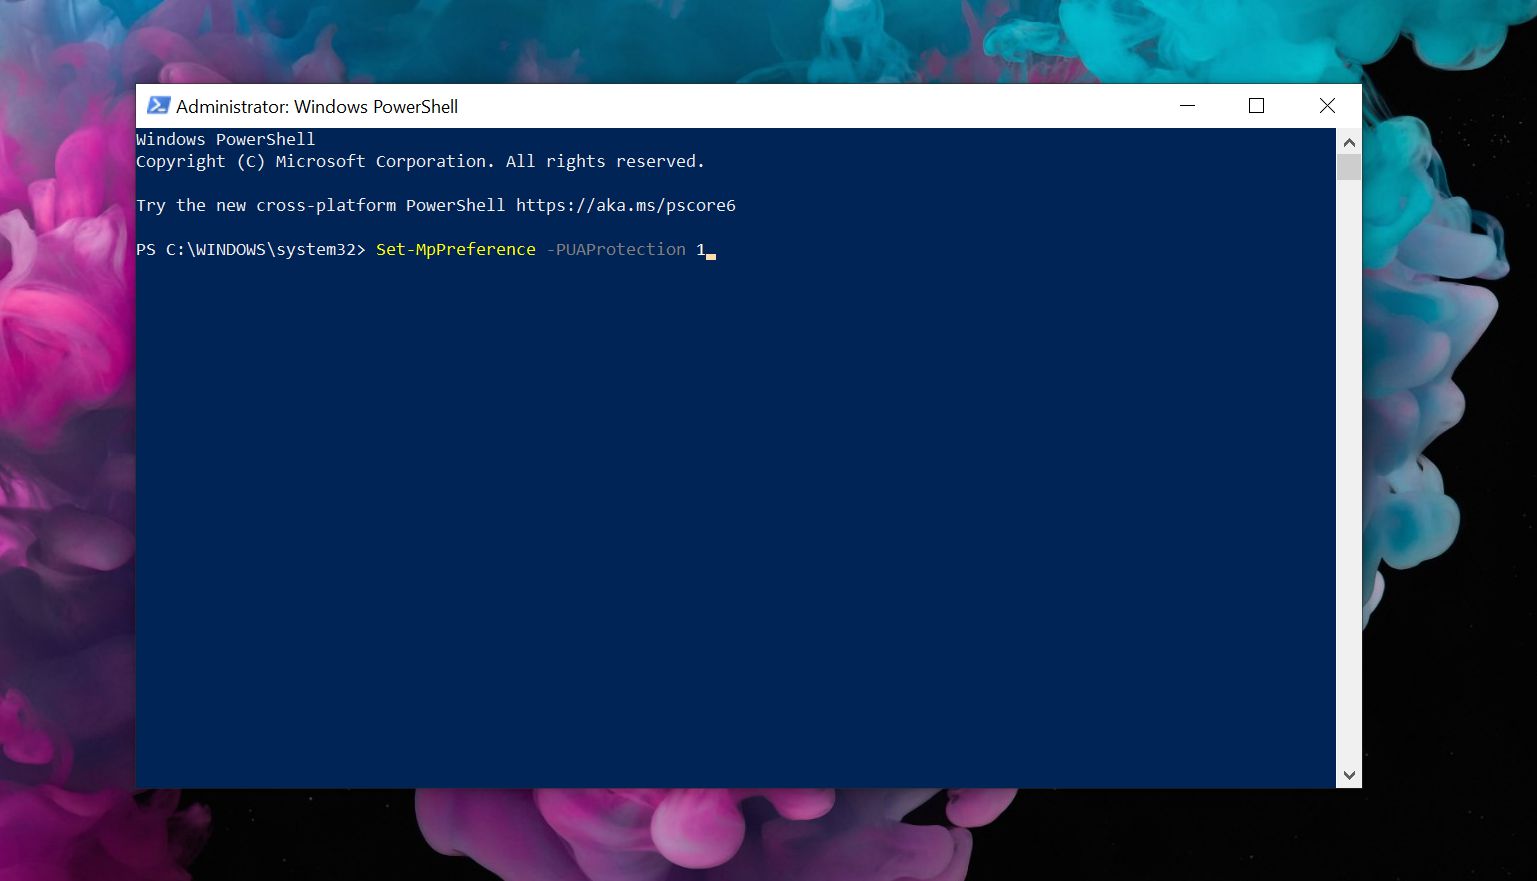1537x881 pixels.
Task: Click the 'Copyright (C) Microsoft Corporation' line
Action: pos(420,161)
